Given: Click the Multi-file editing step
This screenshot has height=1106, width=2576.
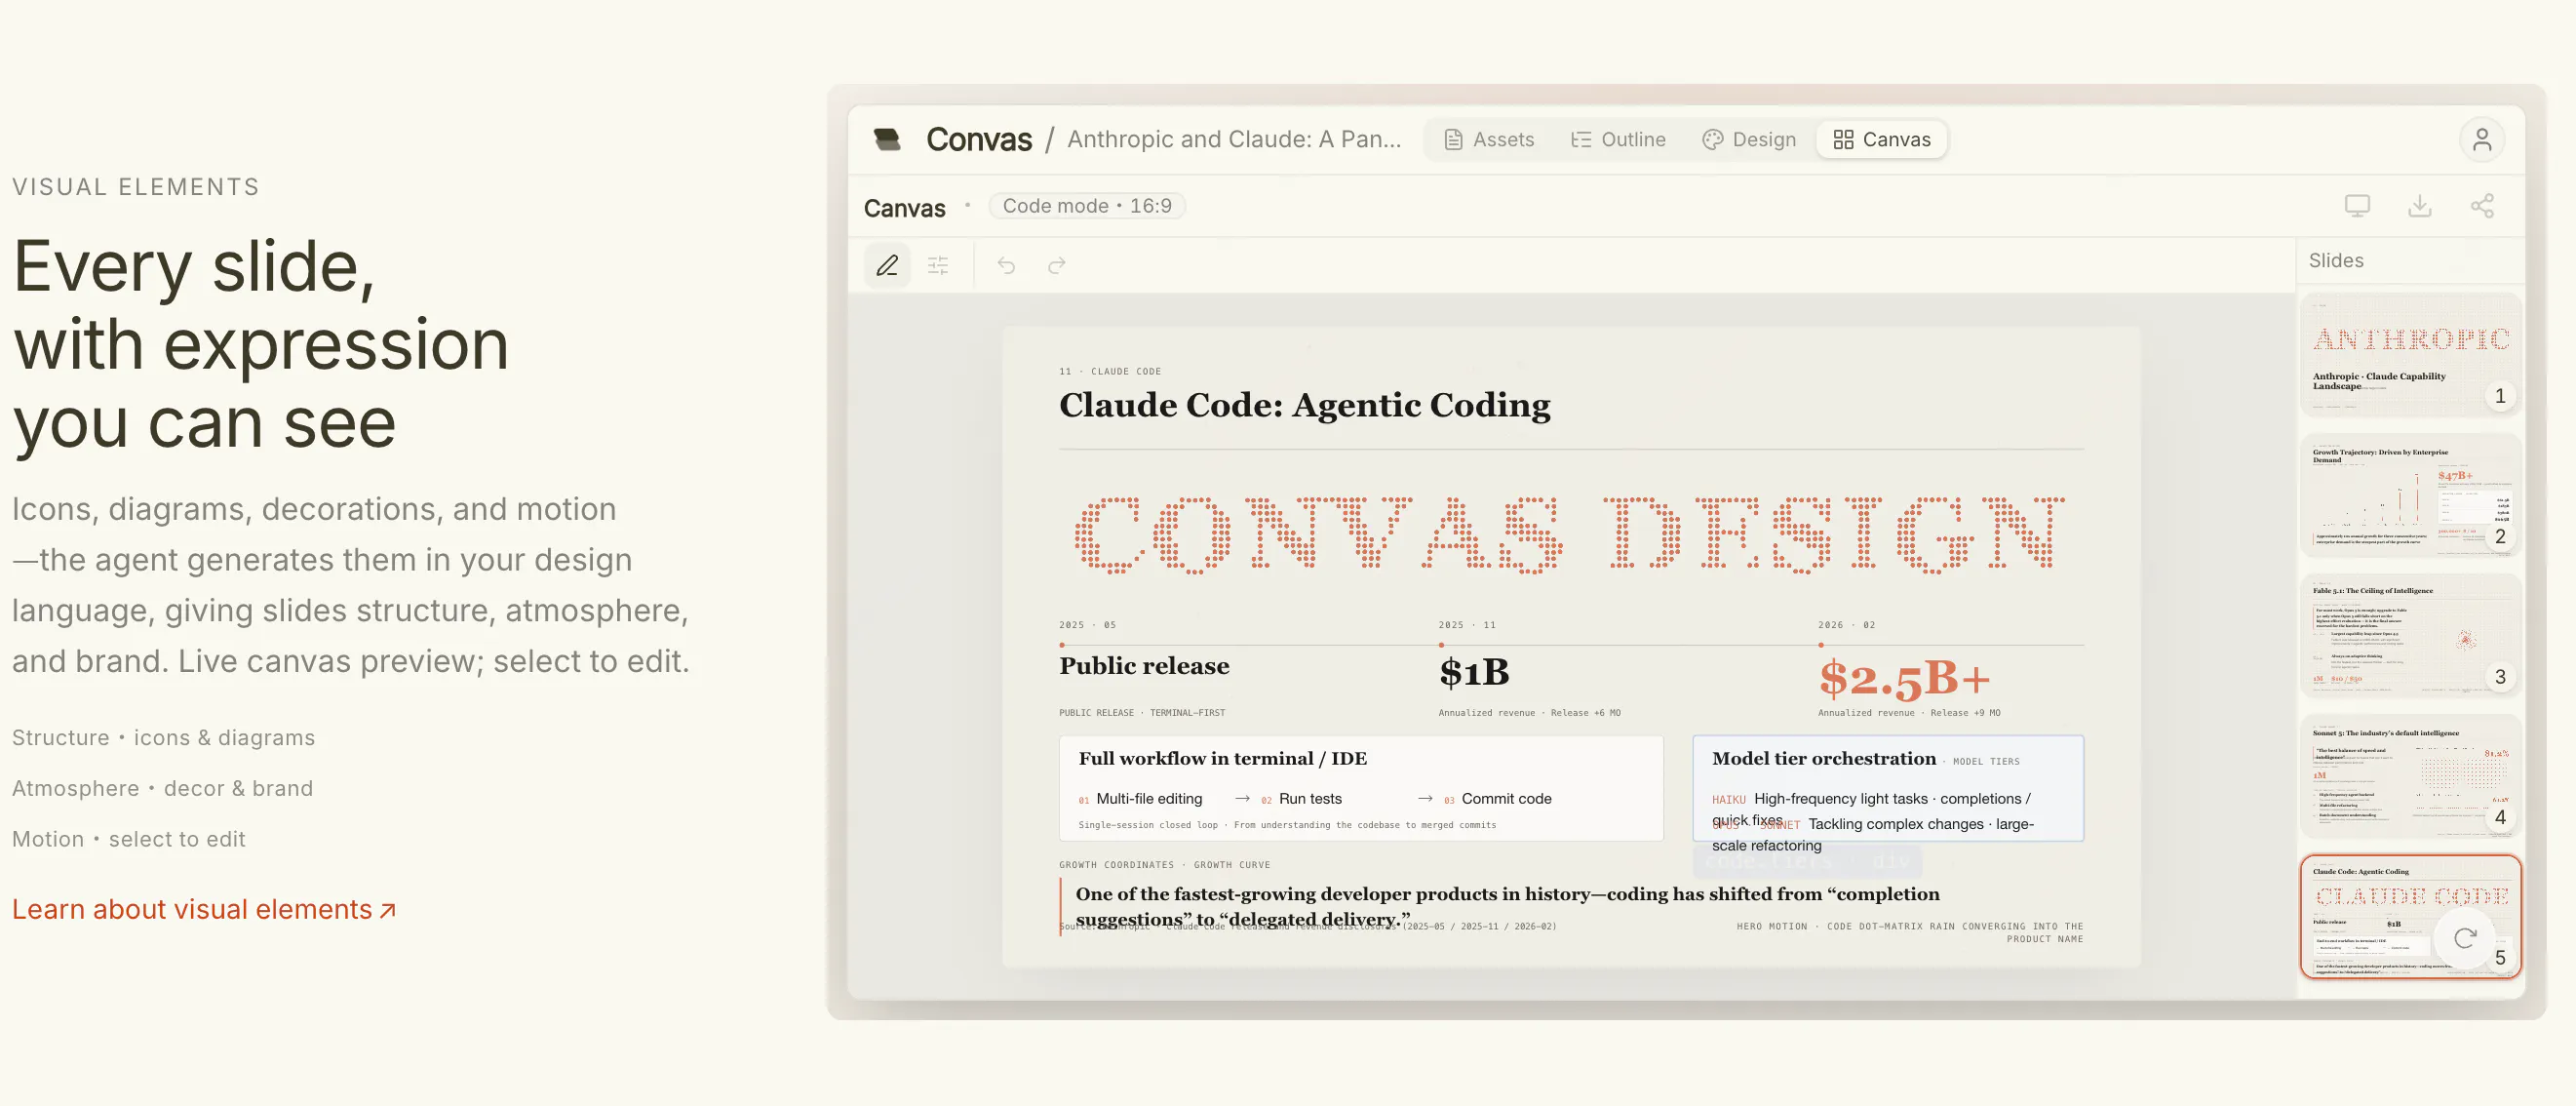Looking at the screenshot, I should (x=1148, y=798).
